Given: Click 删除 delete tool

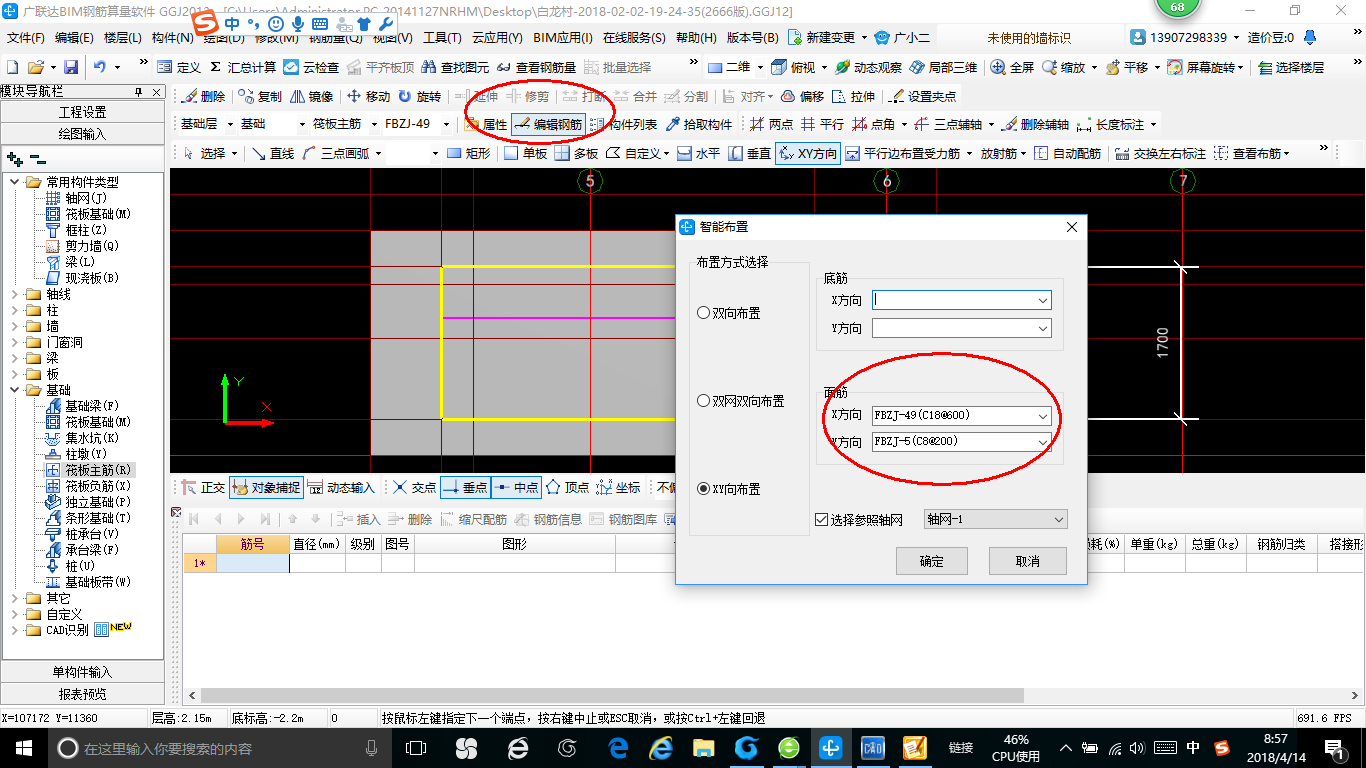Looking at the screenshot, I should pos(204,97).
